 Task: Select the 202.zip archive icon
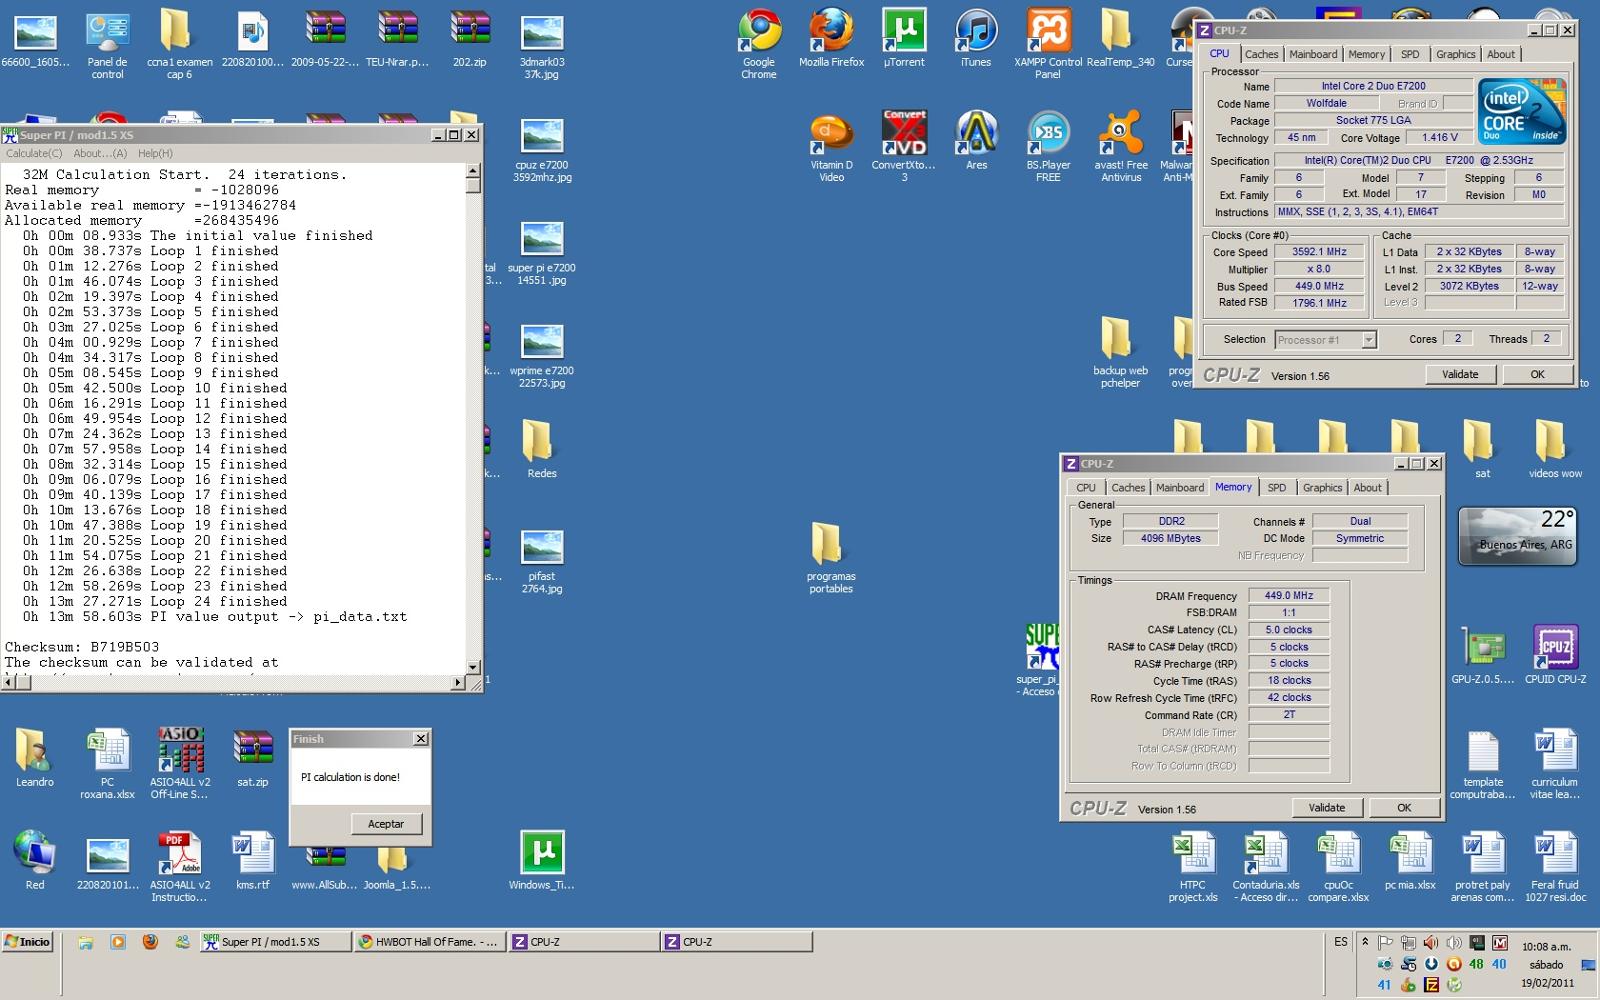point(469,40)
